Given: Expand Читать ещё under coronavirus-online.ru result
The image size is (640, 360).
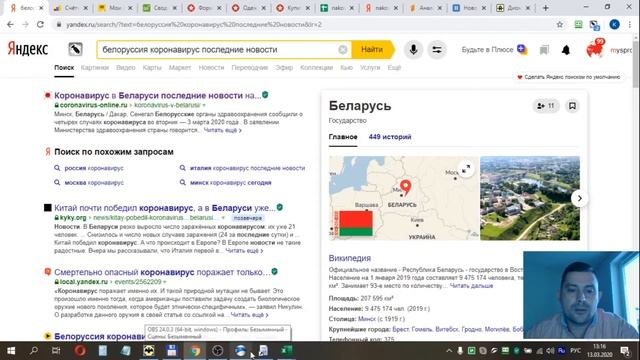Looking at the screenshot, I should (222, 130).
